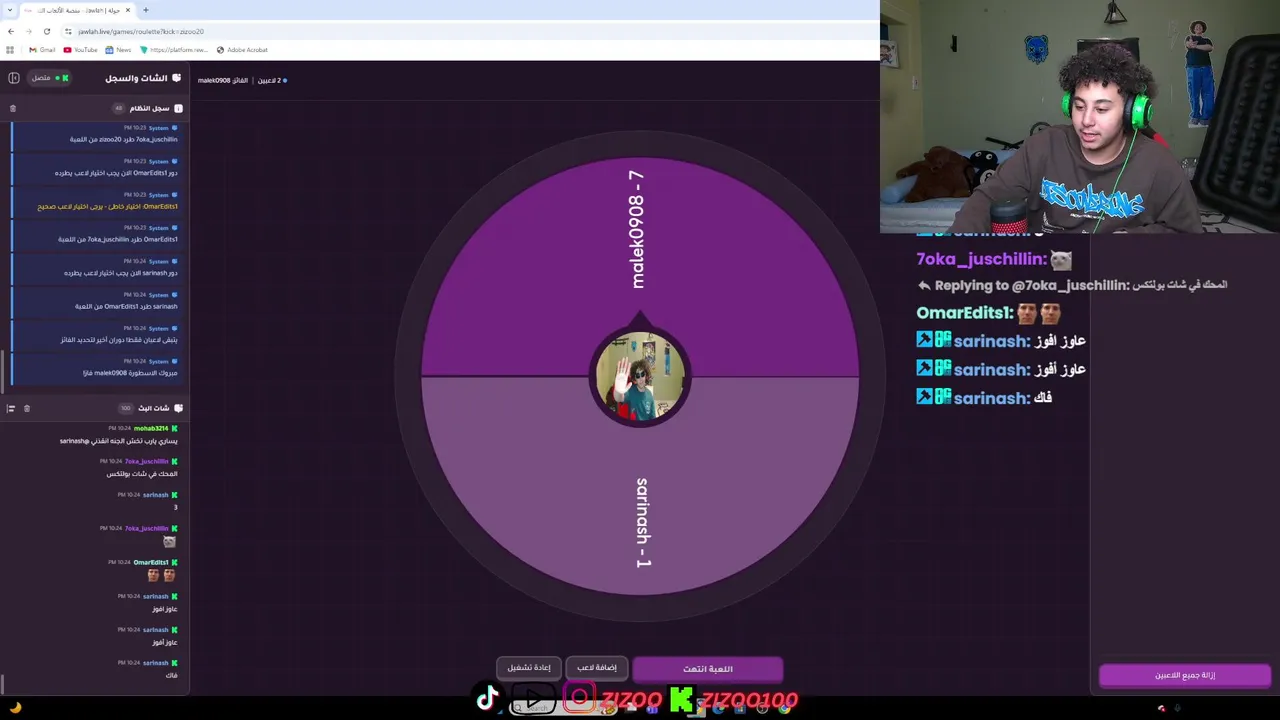The height and width of the screenshot is (720, 1280).
Task: Click the System Log count badge 48
Action: click(x=119, y=108)
